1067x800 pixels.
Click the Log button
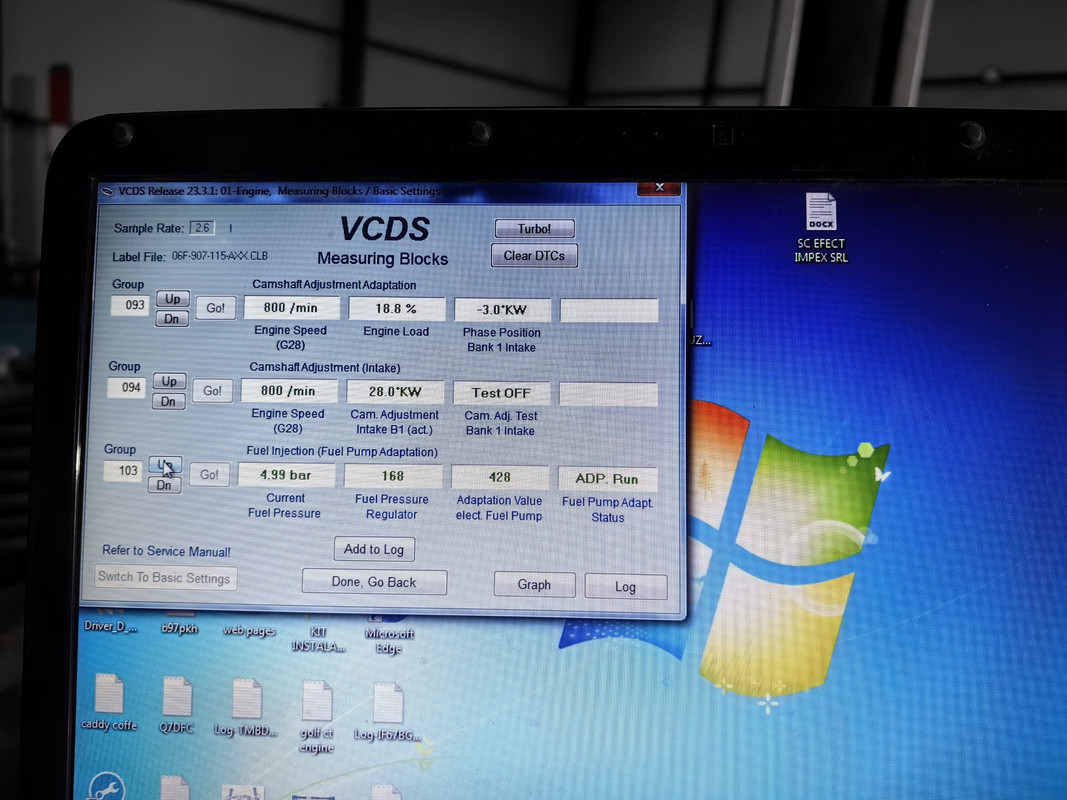[625, 586]
